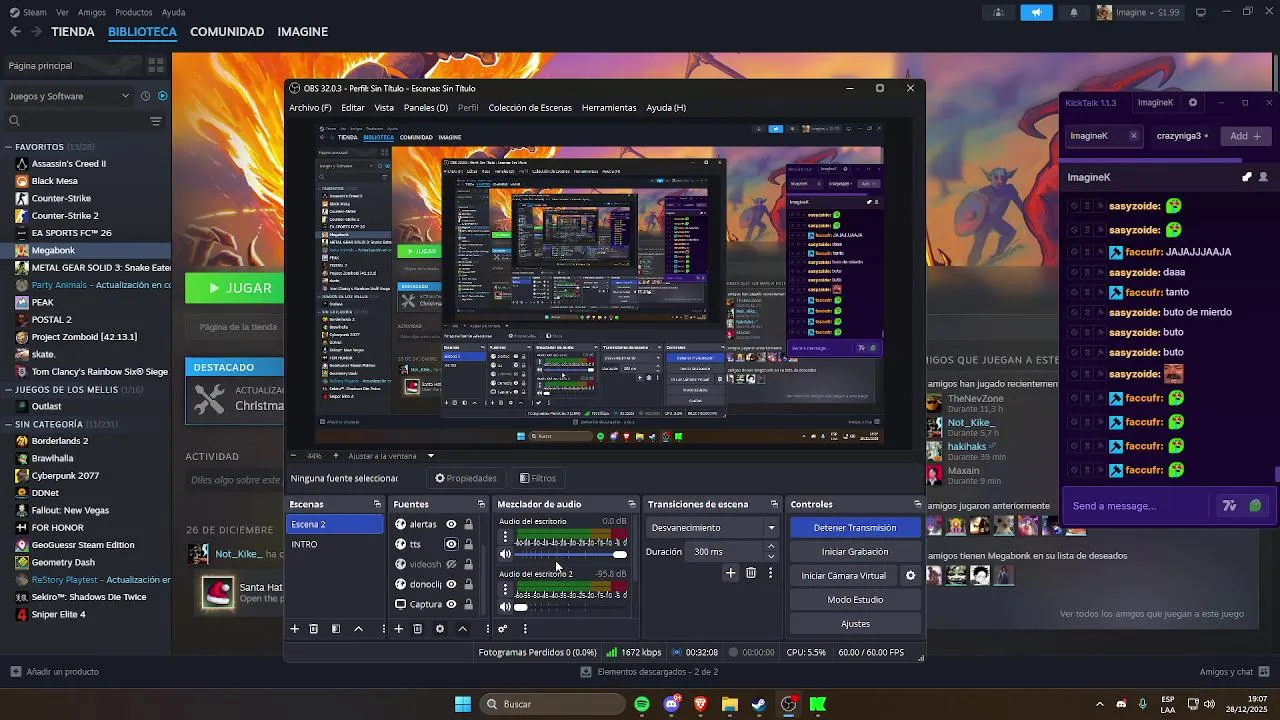Toggle visibility of donoclip source
The height and width of the screenshot is (720, 1280).
coord(451,584)
